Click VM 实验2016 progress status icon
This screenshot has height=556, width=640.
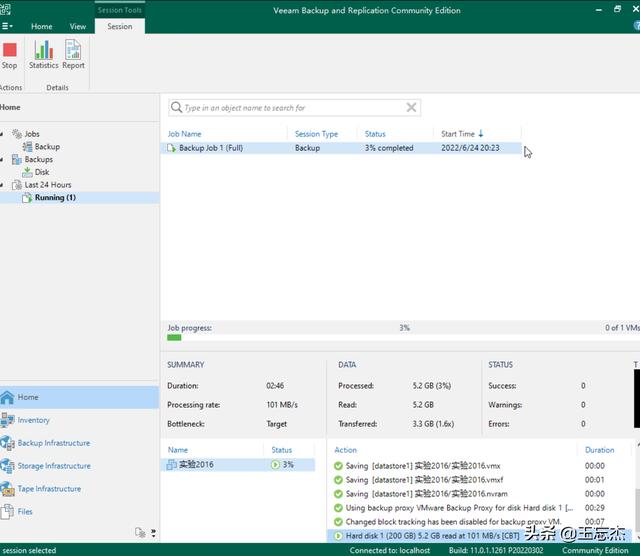pyautogui.click(x=276, y=465)
